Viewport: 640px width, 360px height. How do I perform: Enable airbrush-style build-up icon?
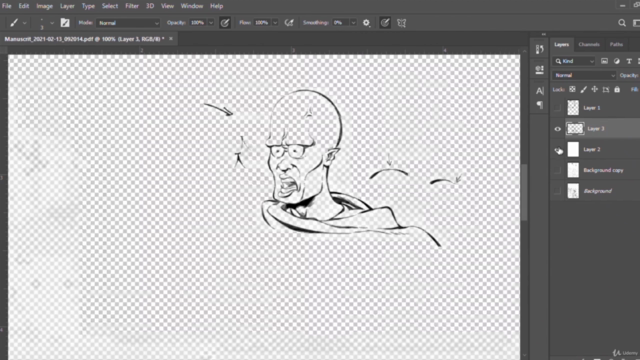289,23
